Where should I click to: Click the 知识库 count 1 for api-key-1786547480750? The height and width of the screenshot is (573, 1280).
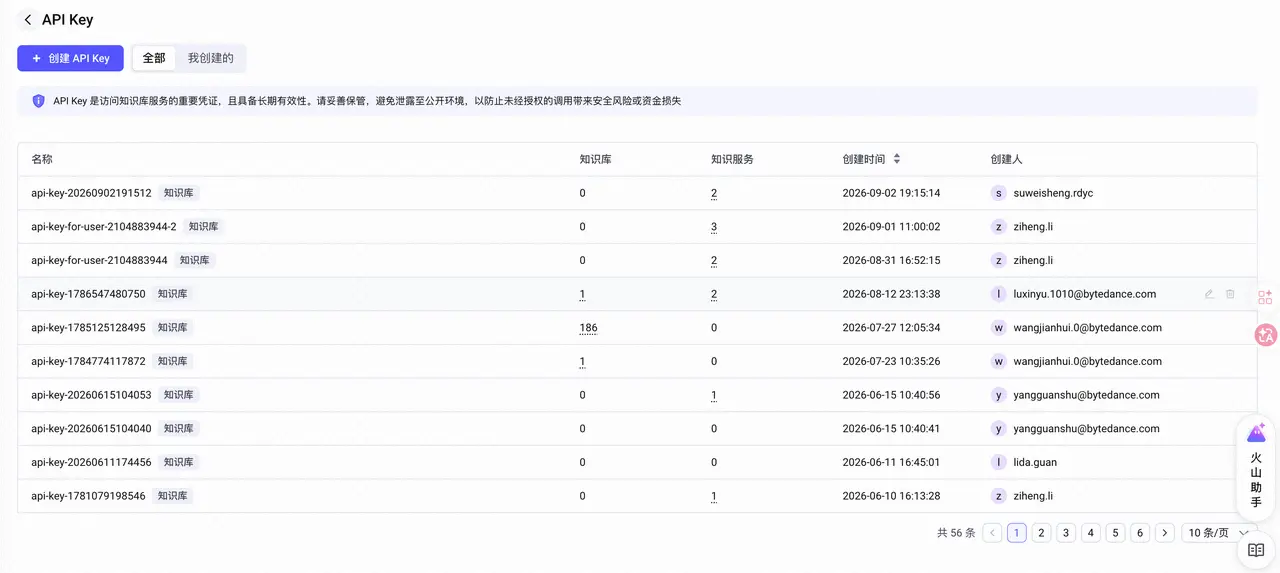click(582, 294)
